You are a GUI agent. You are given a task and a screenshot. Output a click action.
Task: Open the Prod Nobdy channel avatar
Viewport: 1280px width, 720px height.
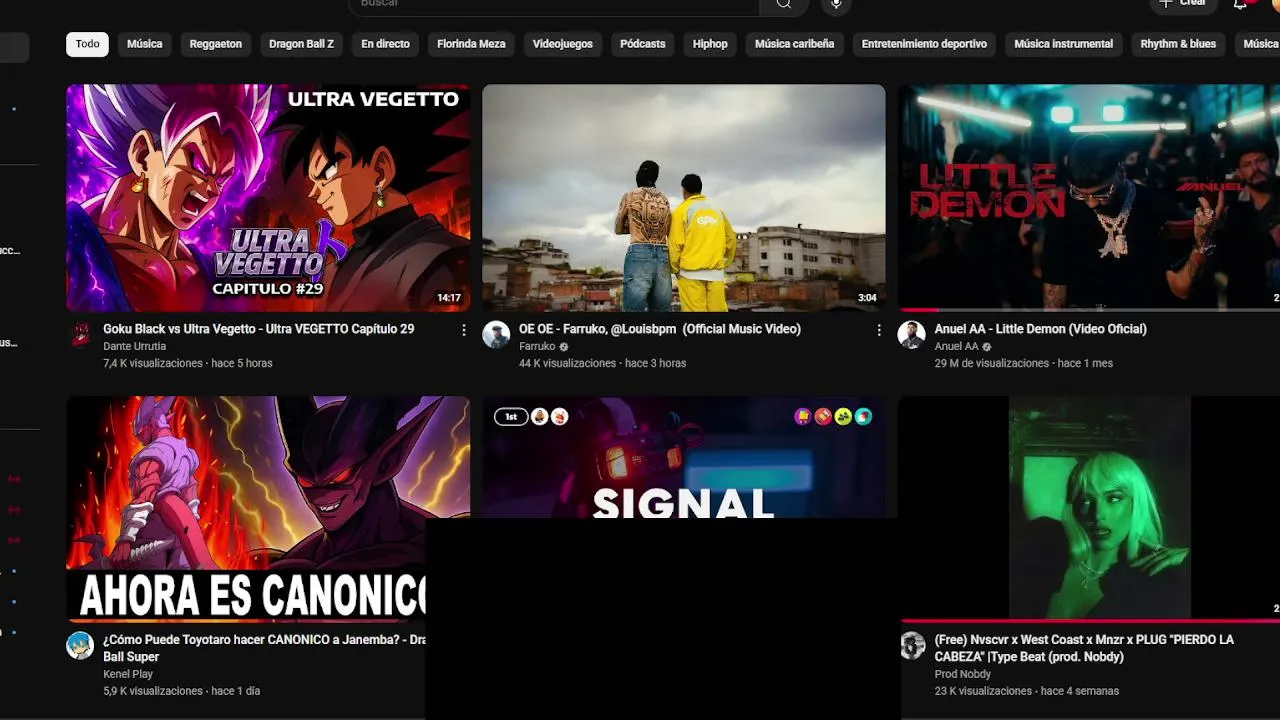(x=911, y=646)
